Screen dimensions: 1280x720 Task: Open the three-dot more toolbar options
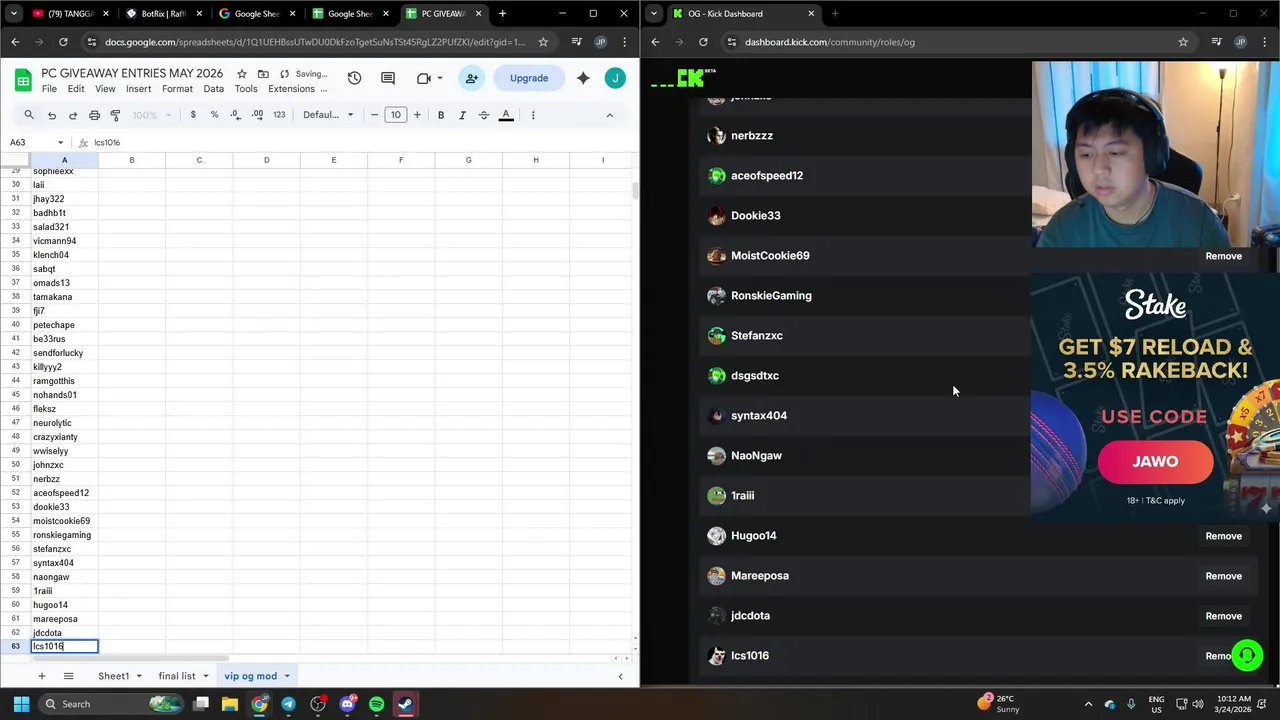(x=533, y=115)
